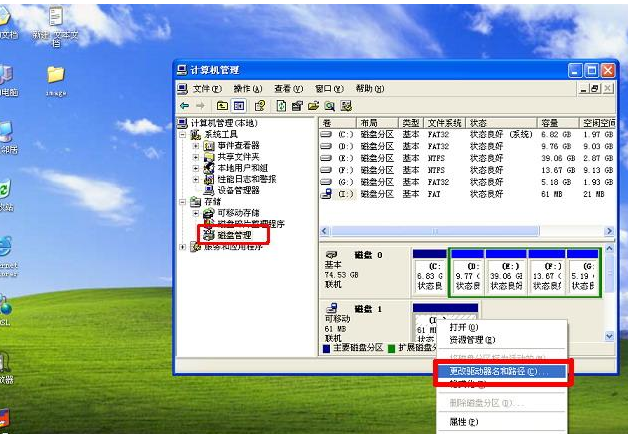Click the Help question-mark toolbar icon

pos(260,106)
